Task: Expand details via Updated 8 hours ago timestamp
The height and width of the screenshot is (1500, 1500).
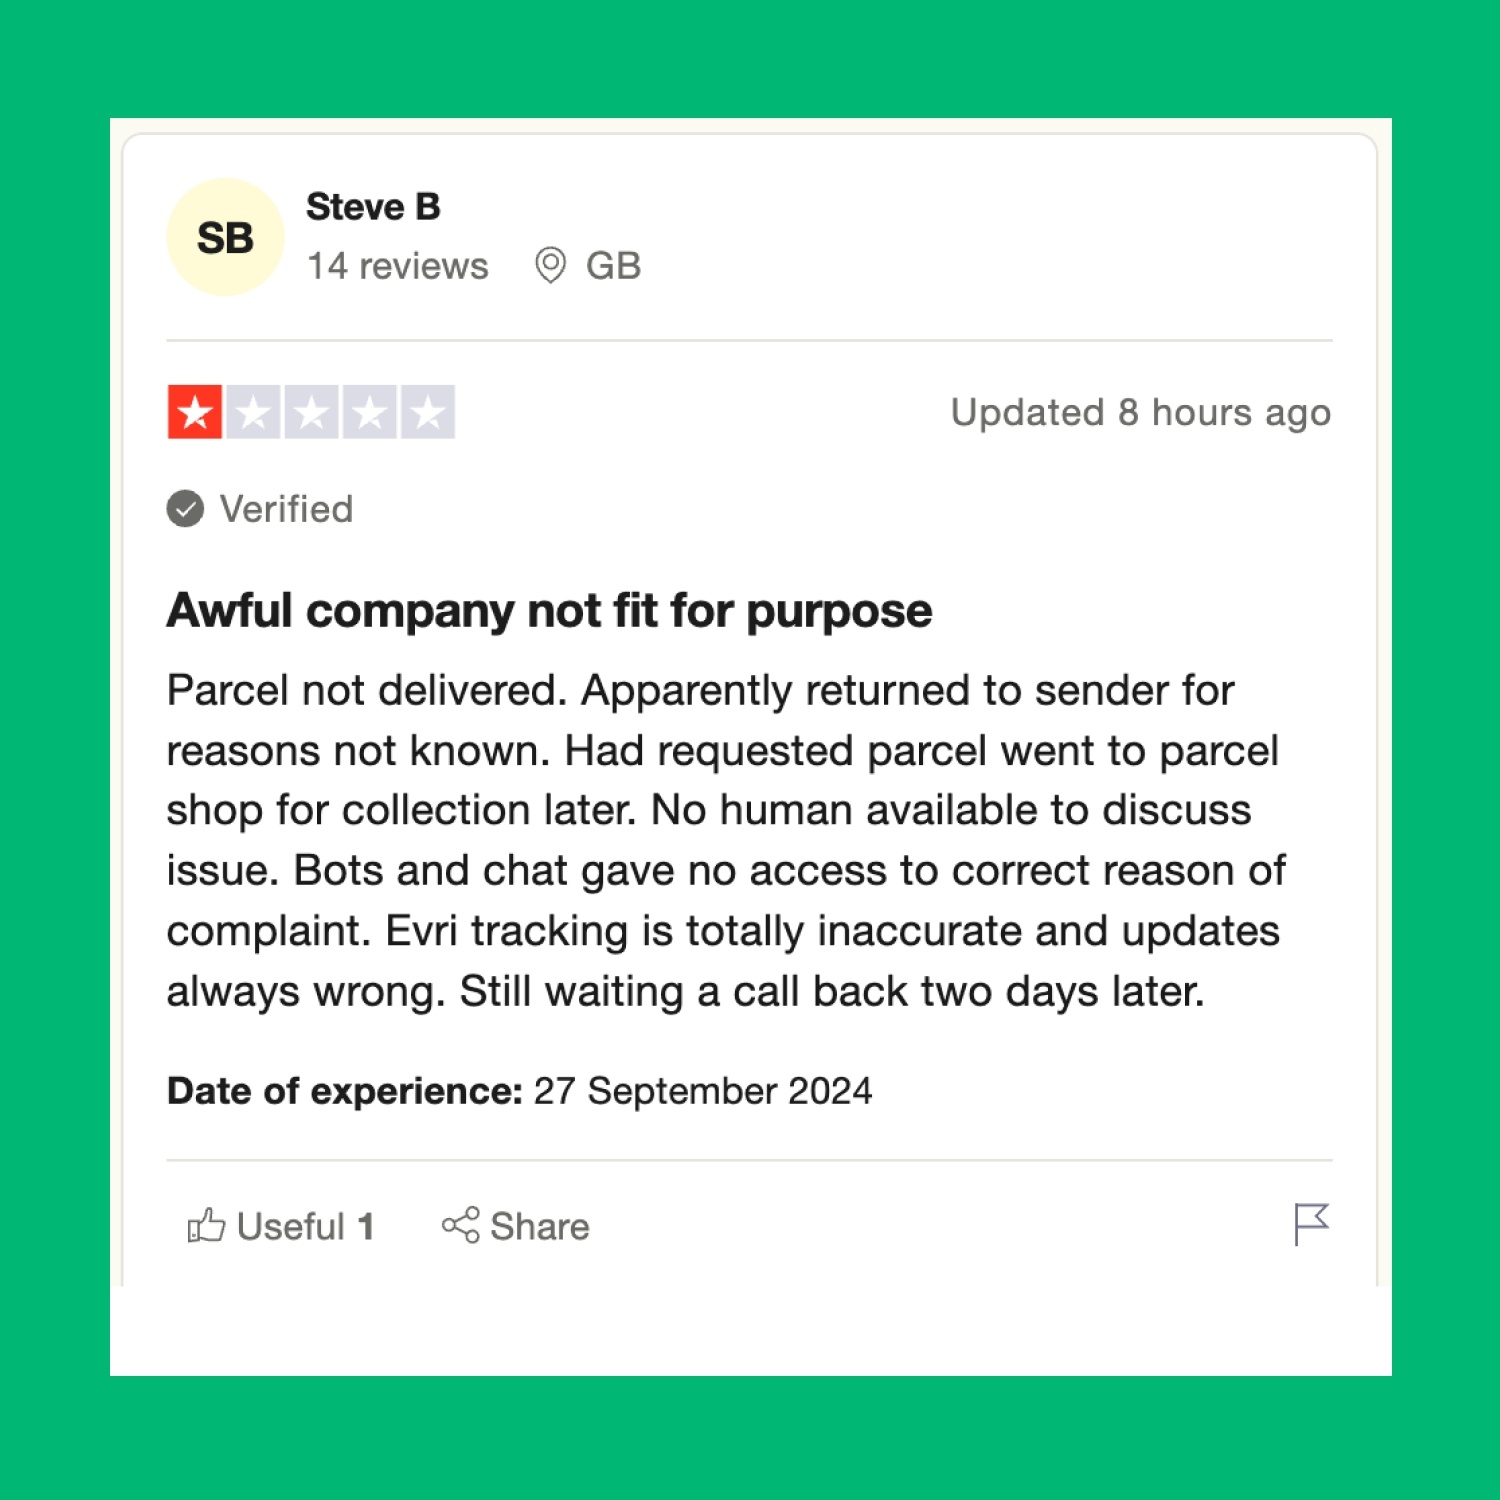Action: pyautogui.click(x=1138, y=412)
